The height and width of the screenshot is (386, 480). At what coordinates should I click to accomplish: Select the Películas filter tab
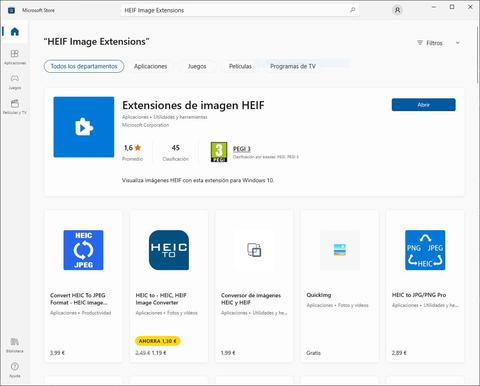(x=240, y=66)
